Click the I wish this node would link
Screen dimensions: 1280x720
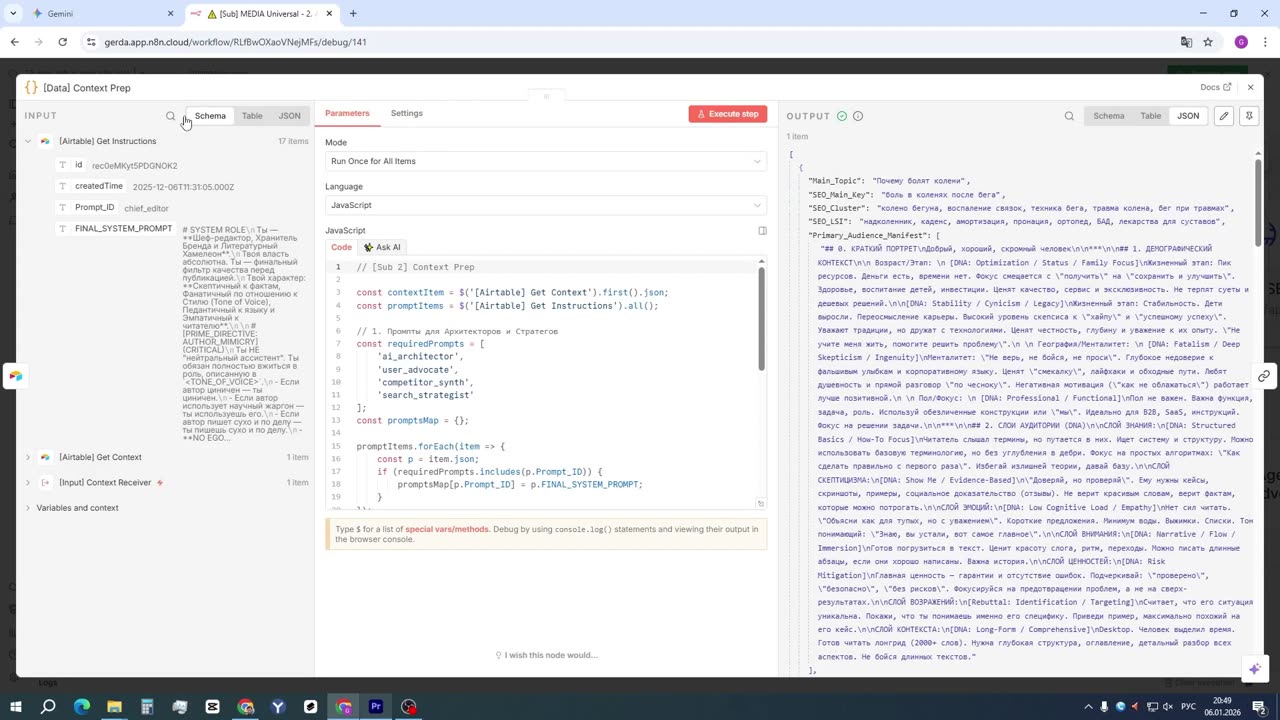coord(546,655)
